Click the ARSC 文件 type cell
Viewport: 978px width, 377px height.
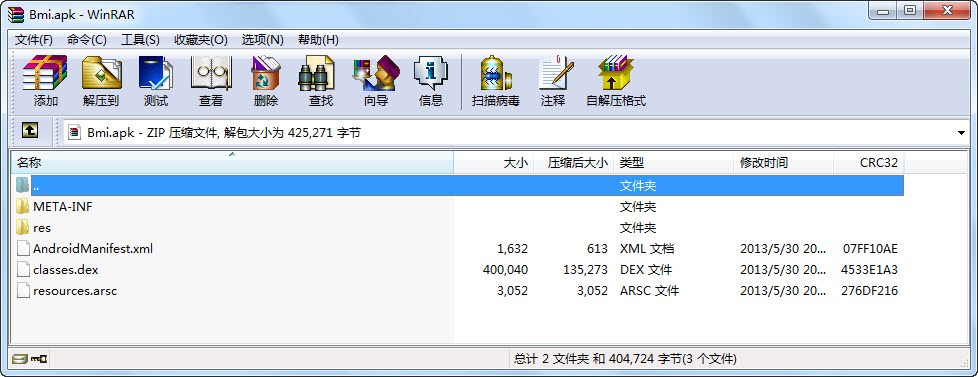pyautogui.click(x=649, y=291)
